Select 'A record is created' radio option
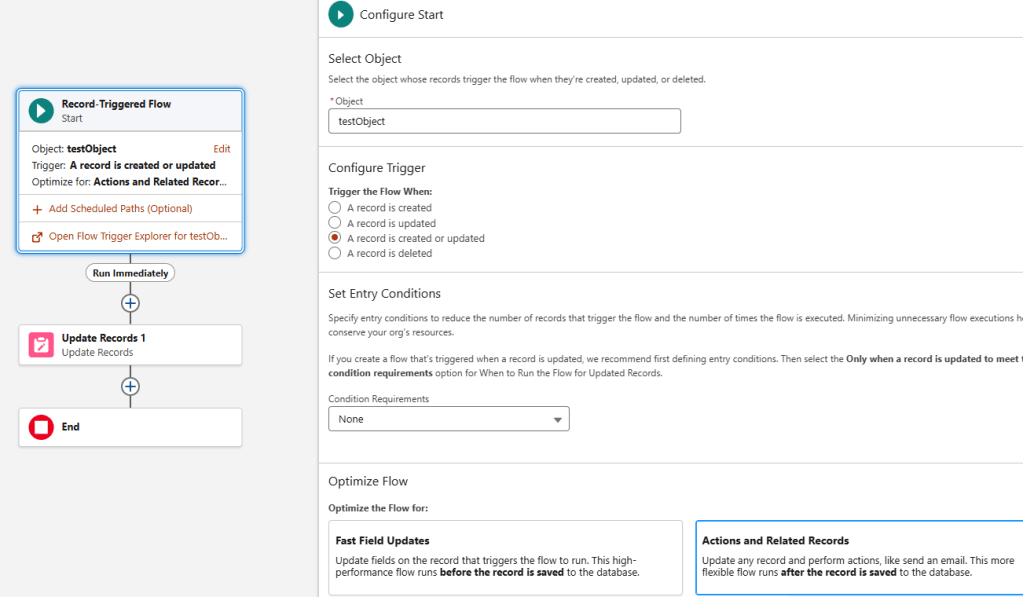1023x597 pixels. 335,208
